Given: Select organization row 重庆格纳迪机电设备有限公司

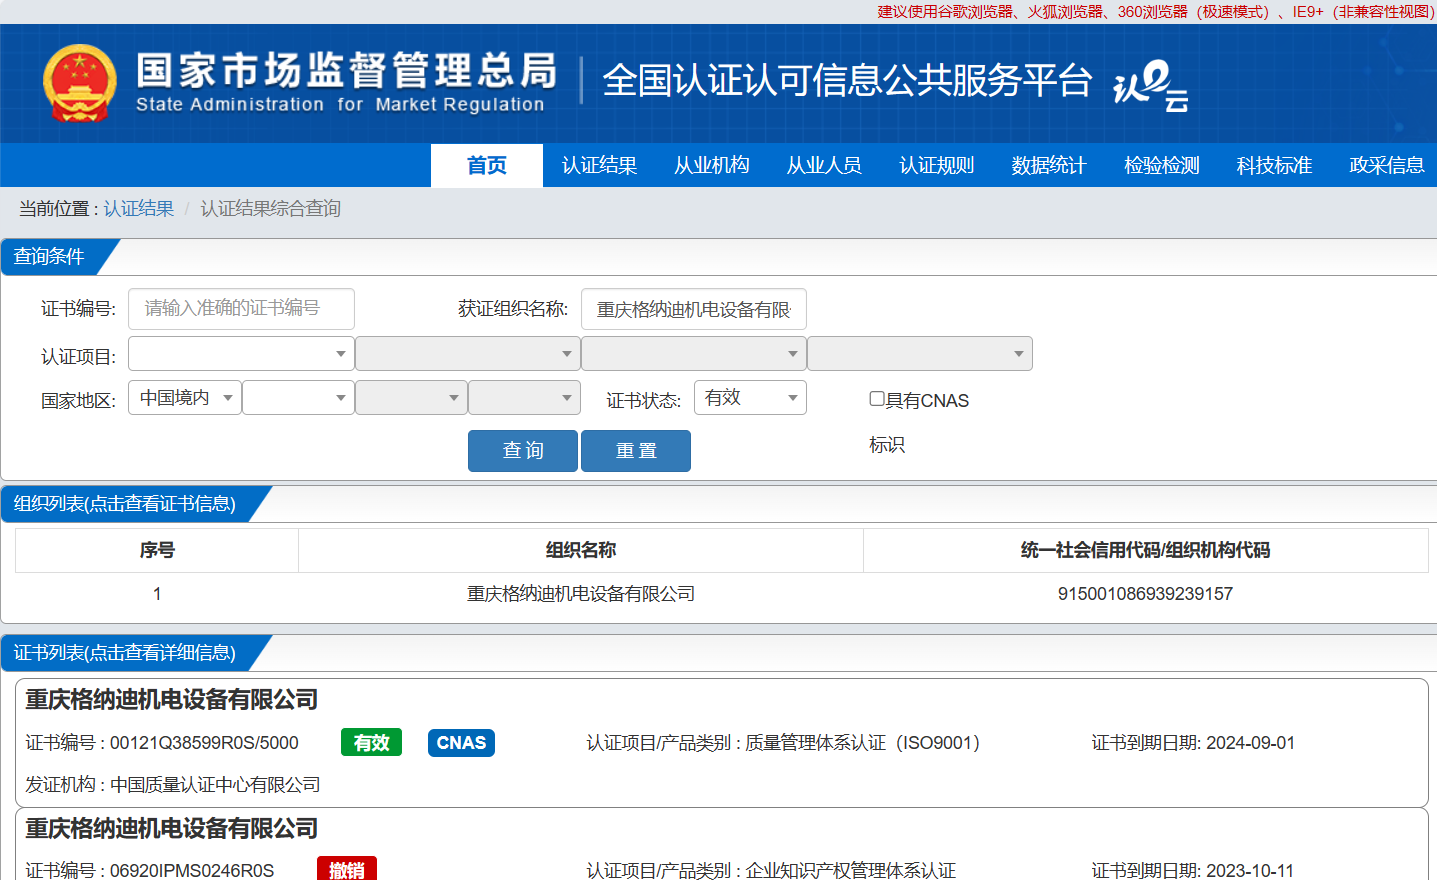Looking at the screenshot, I should tap(722, 594).
